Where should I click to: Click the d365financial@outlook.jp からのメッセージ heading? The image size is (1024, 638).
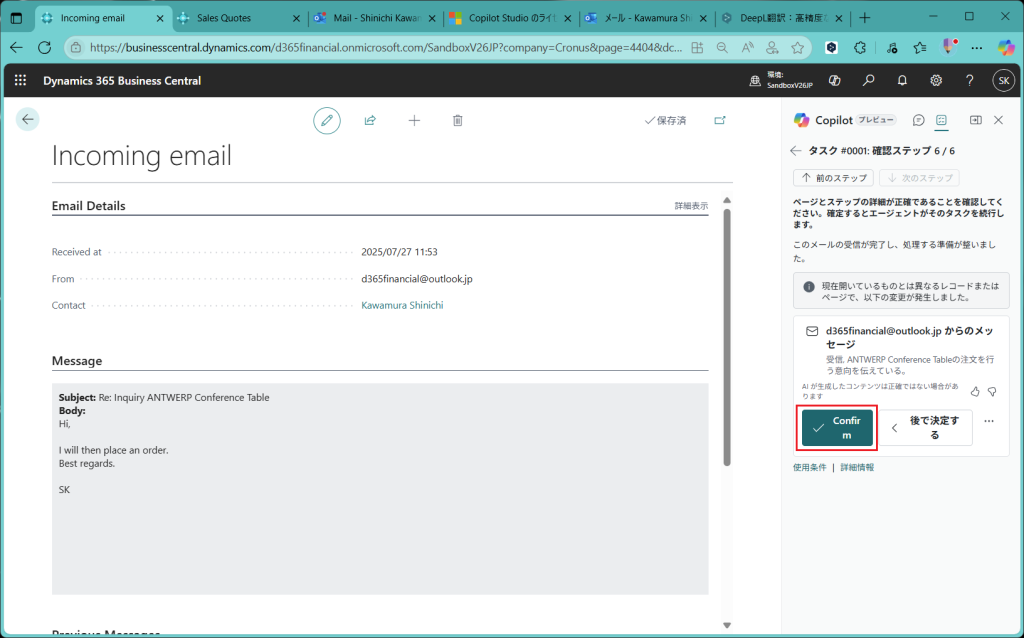(909, 338)
